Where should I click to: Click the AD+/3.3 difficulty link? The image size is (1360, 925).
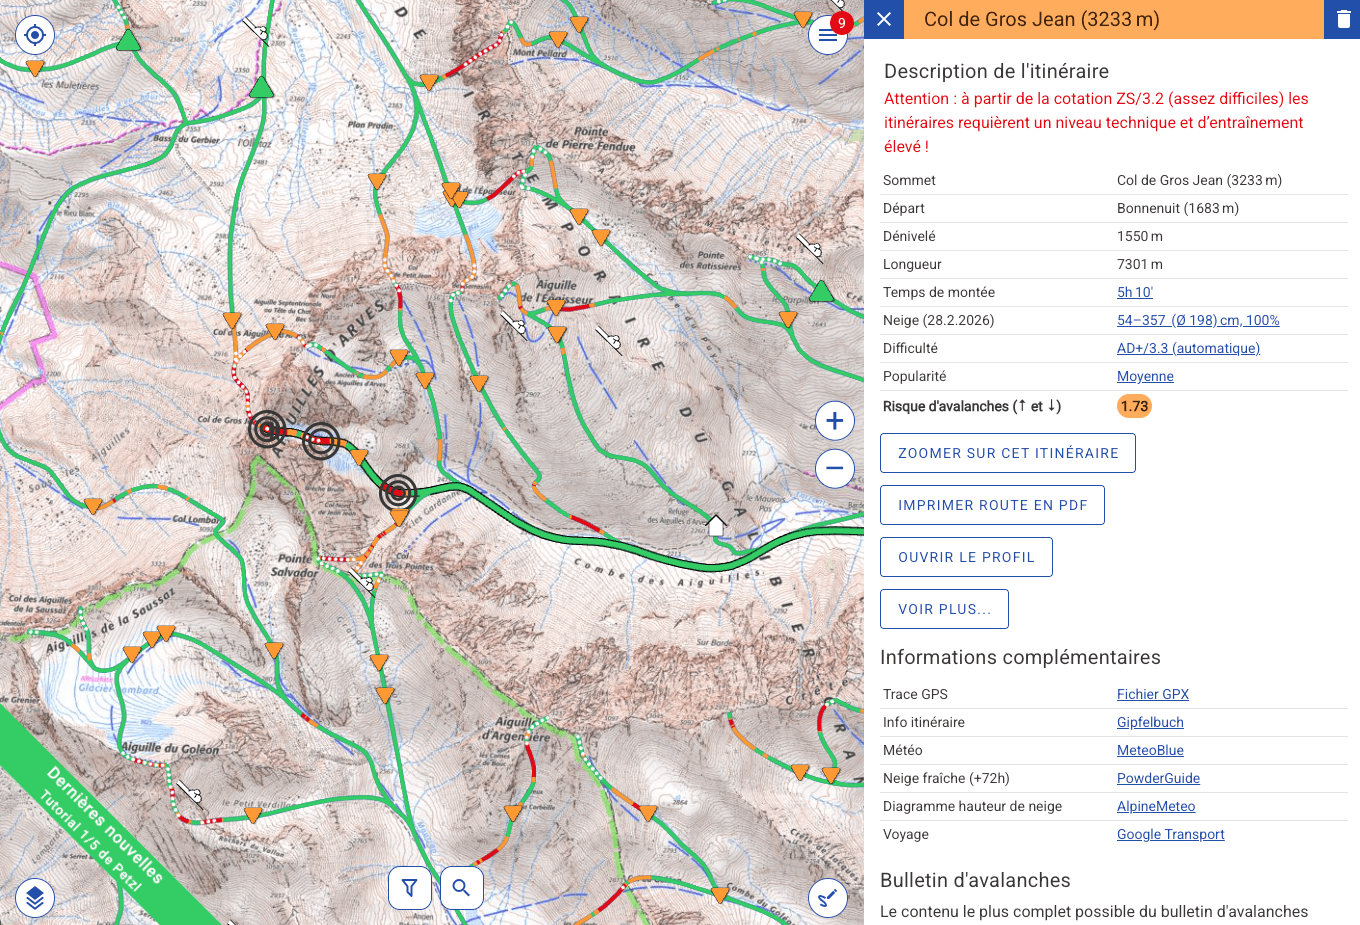tap(1188, 348)
